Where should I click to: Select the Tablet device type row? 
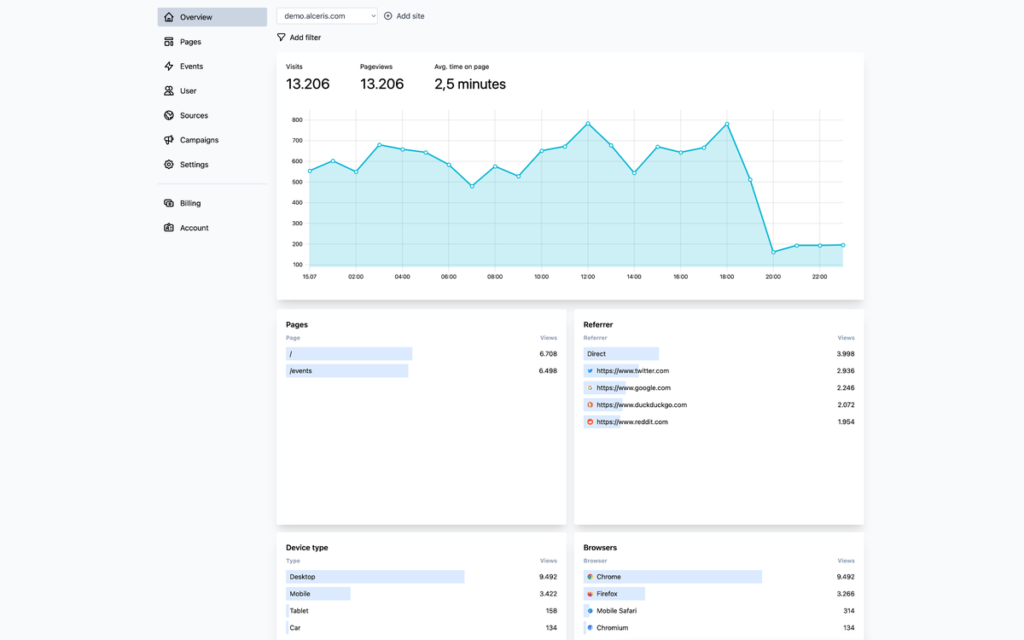(421, 611)
